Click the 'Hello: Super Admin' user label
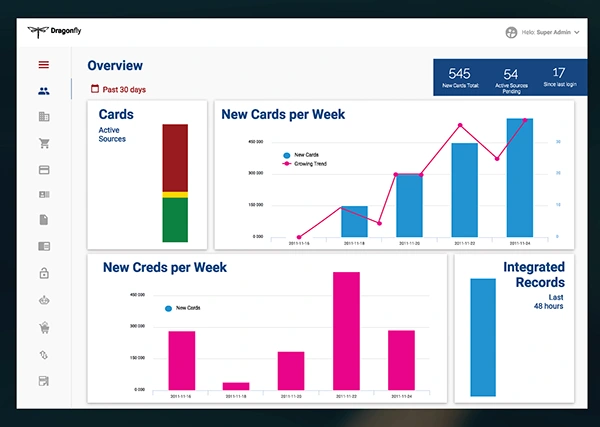The image size is (600, 427). tap(546, 33)
